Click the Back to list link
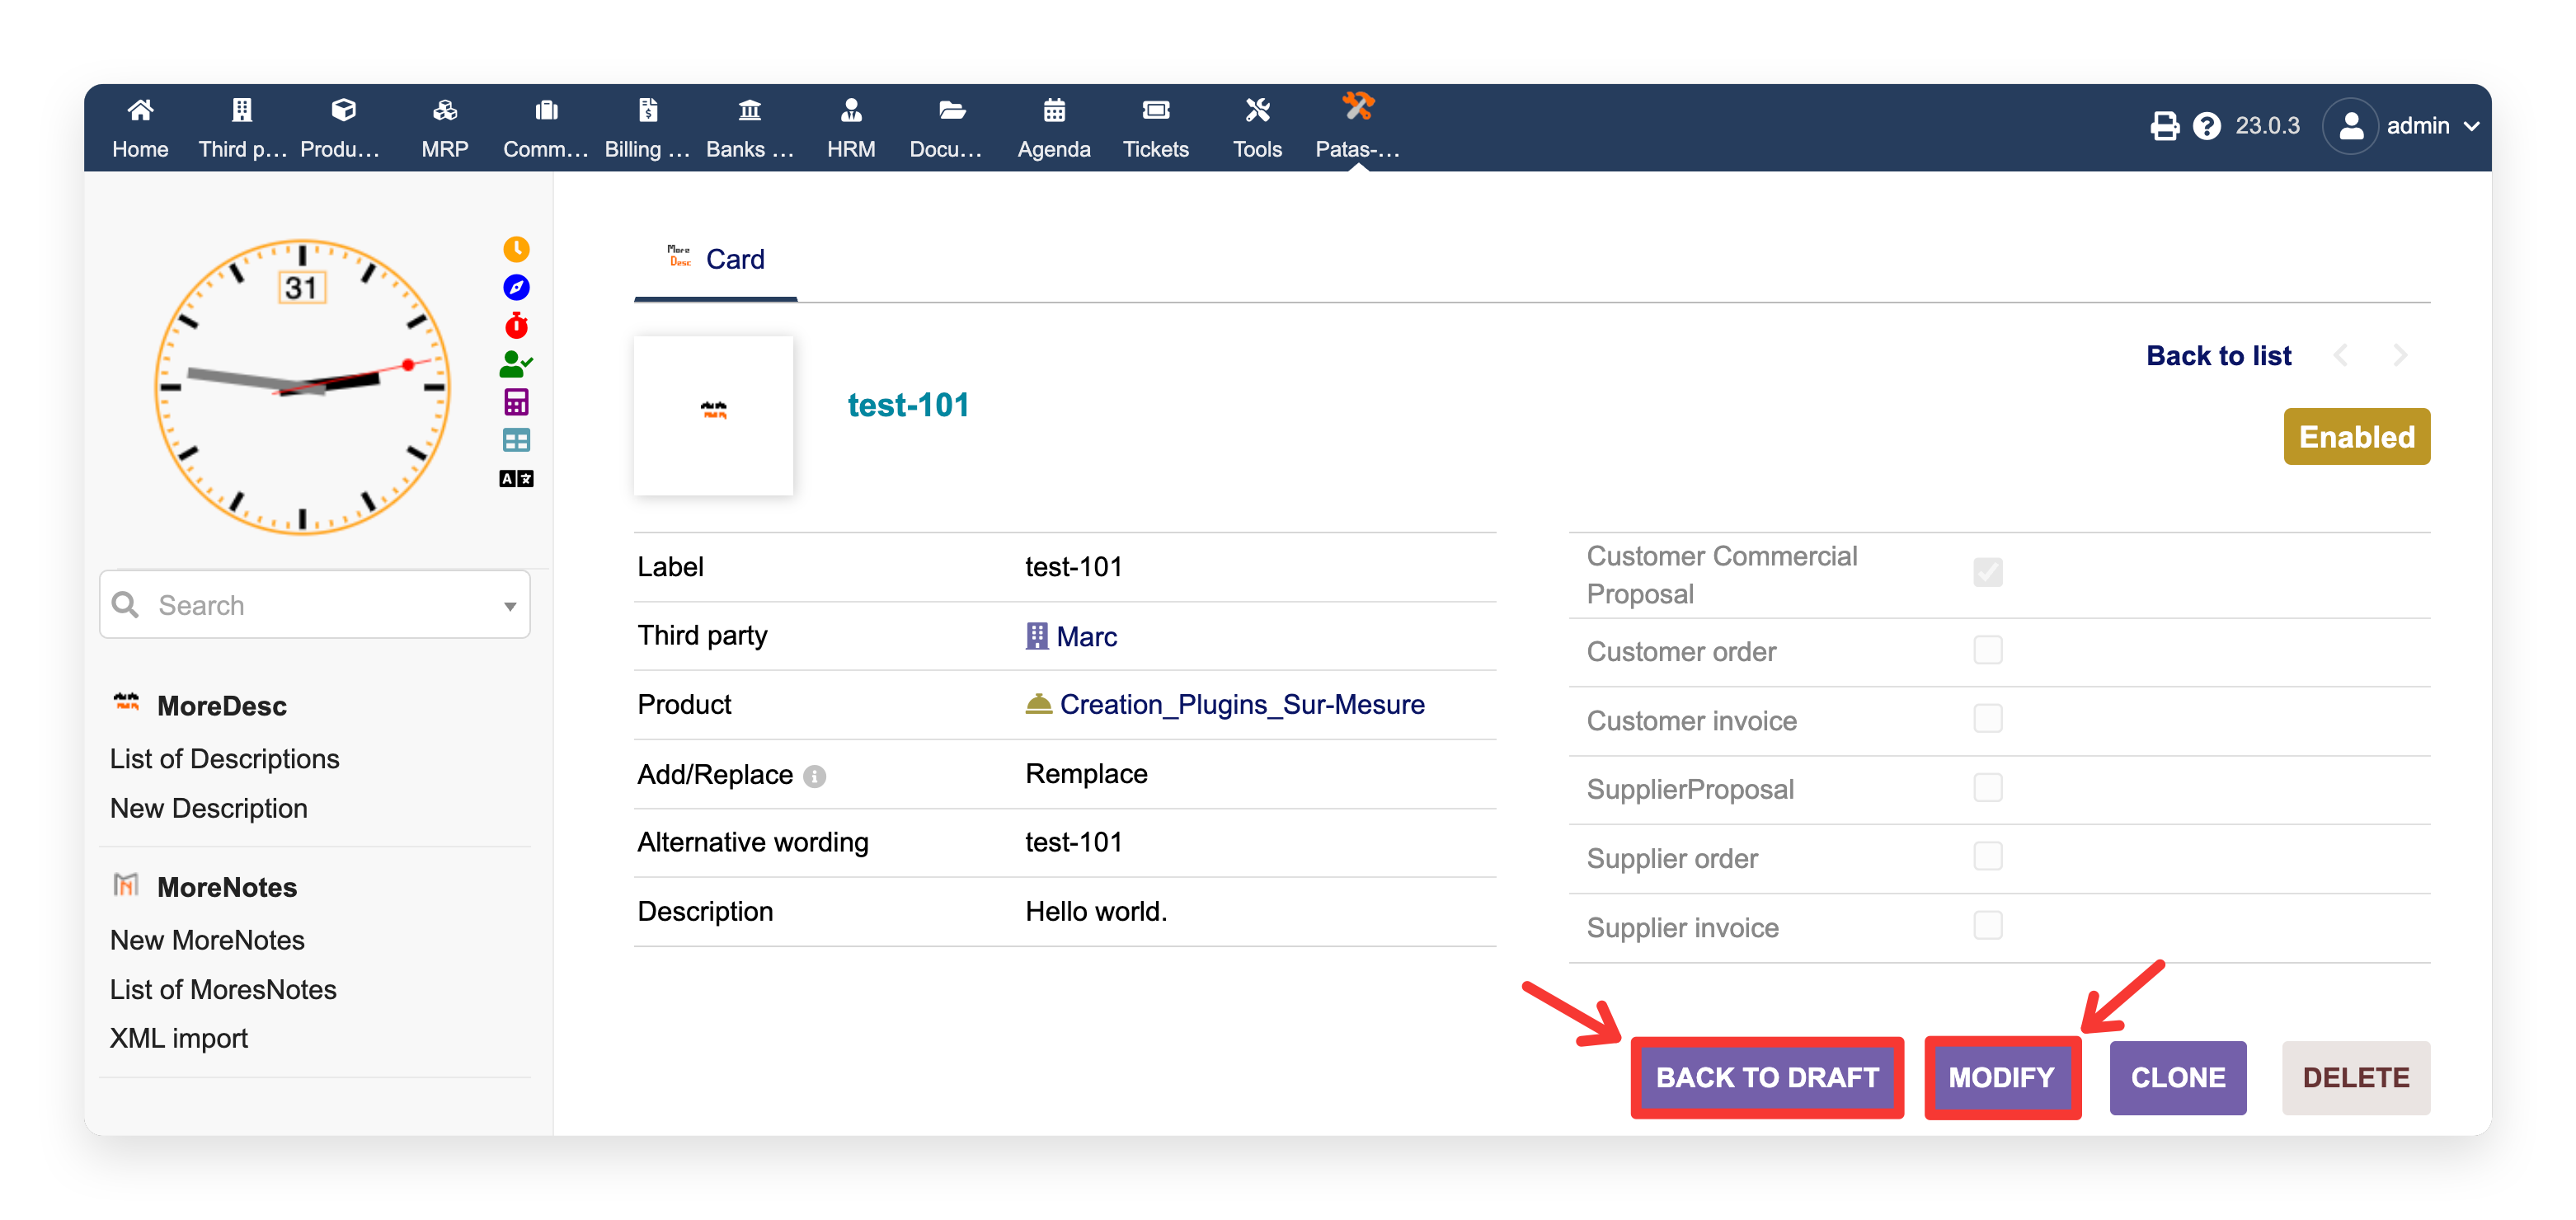2576x1220 pixels. 2218,356
